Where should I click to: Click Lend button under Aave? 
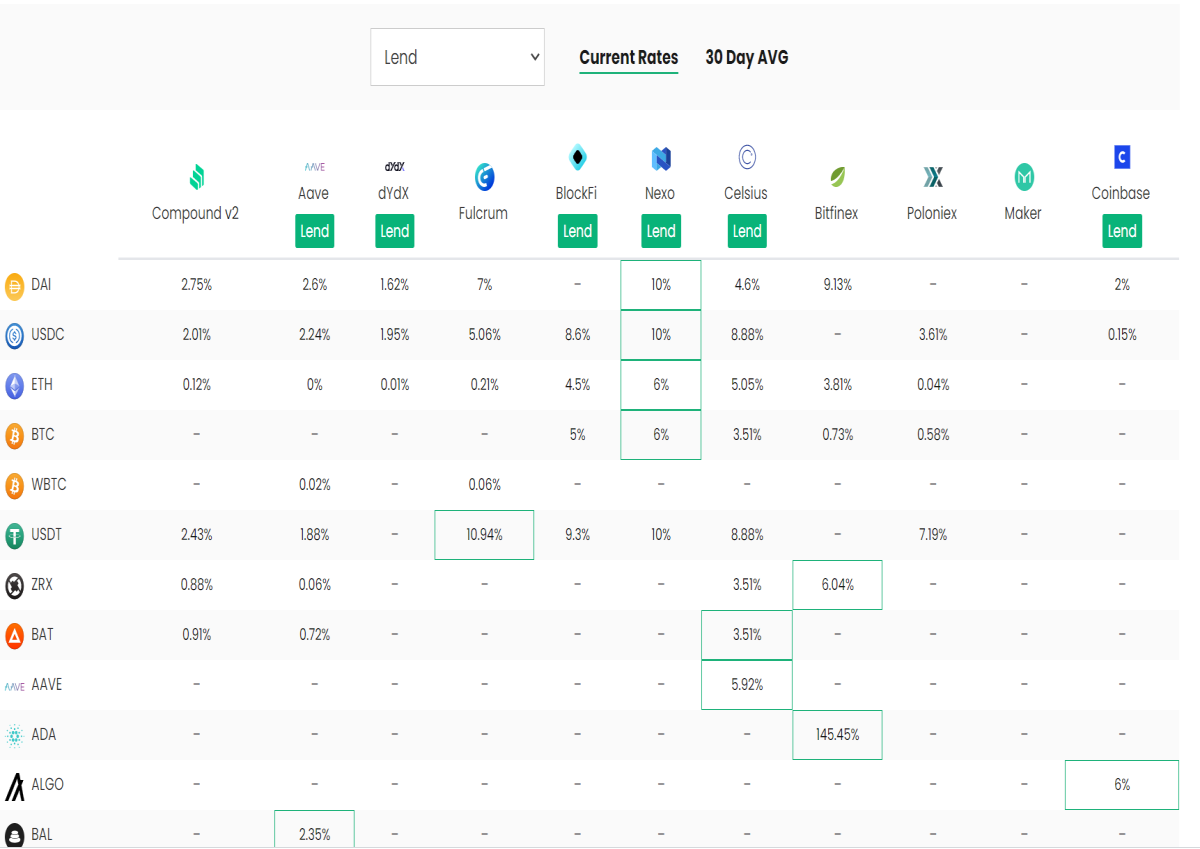[x=314, y=231]
